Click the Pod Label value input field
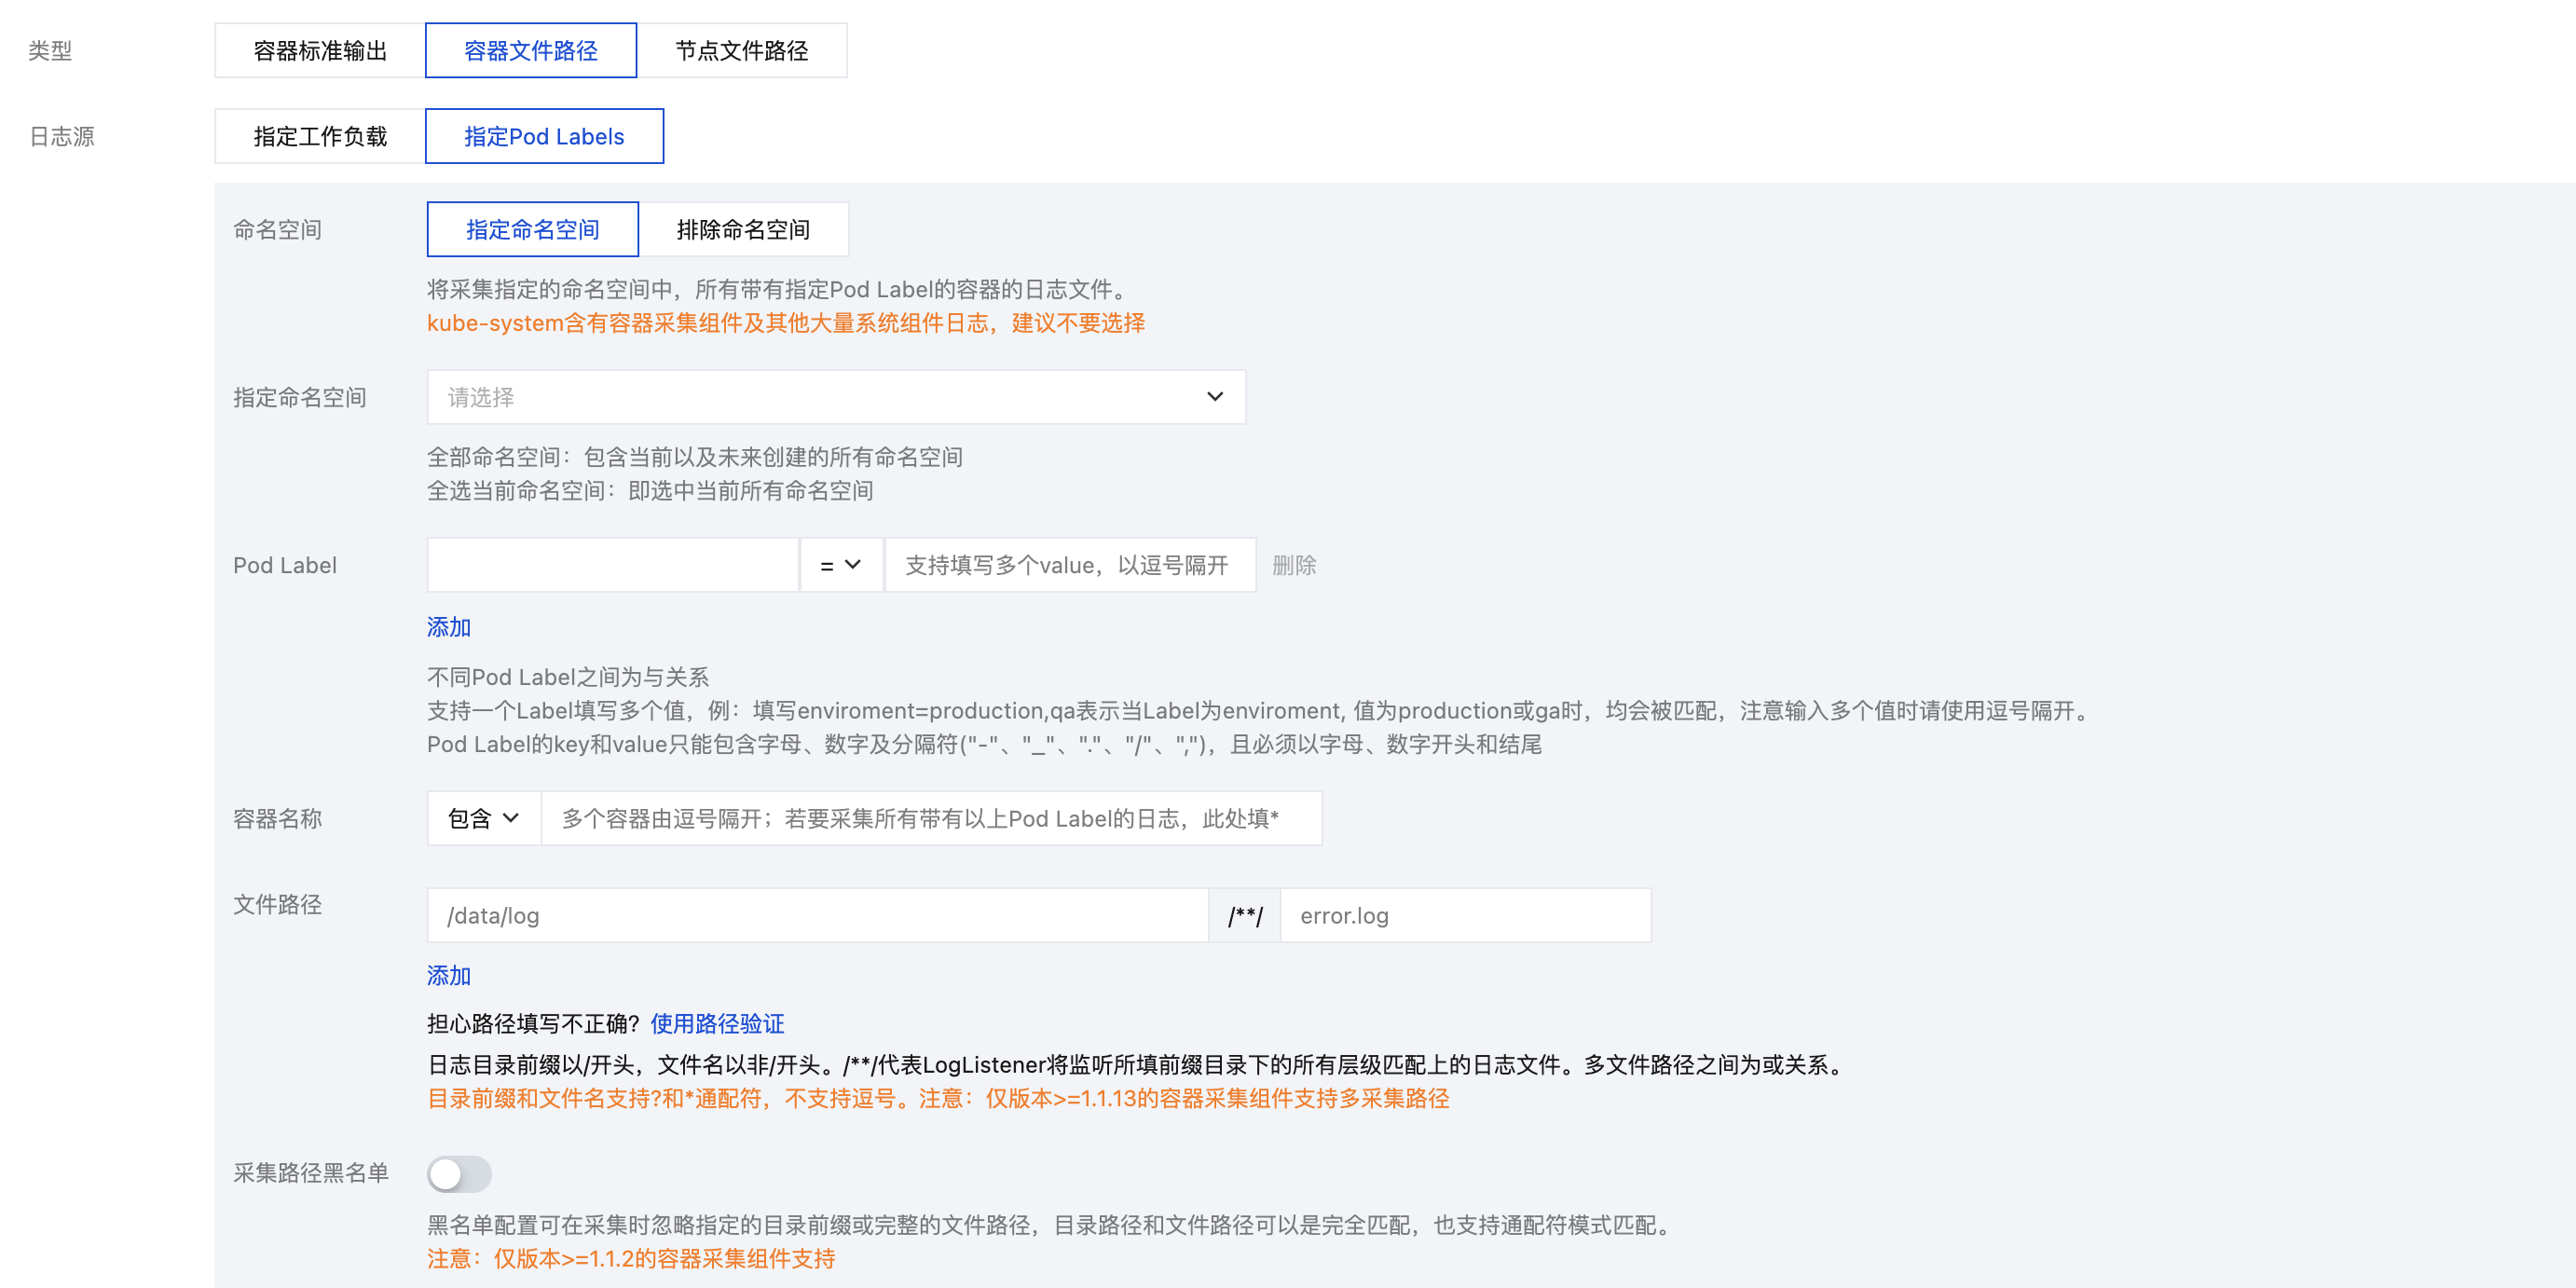 tap(1068, 565)
